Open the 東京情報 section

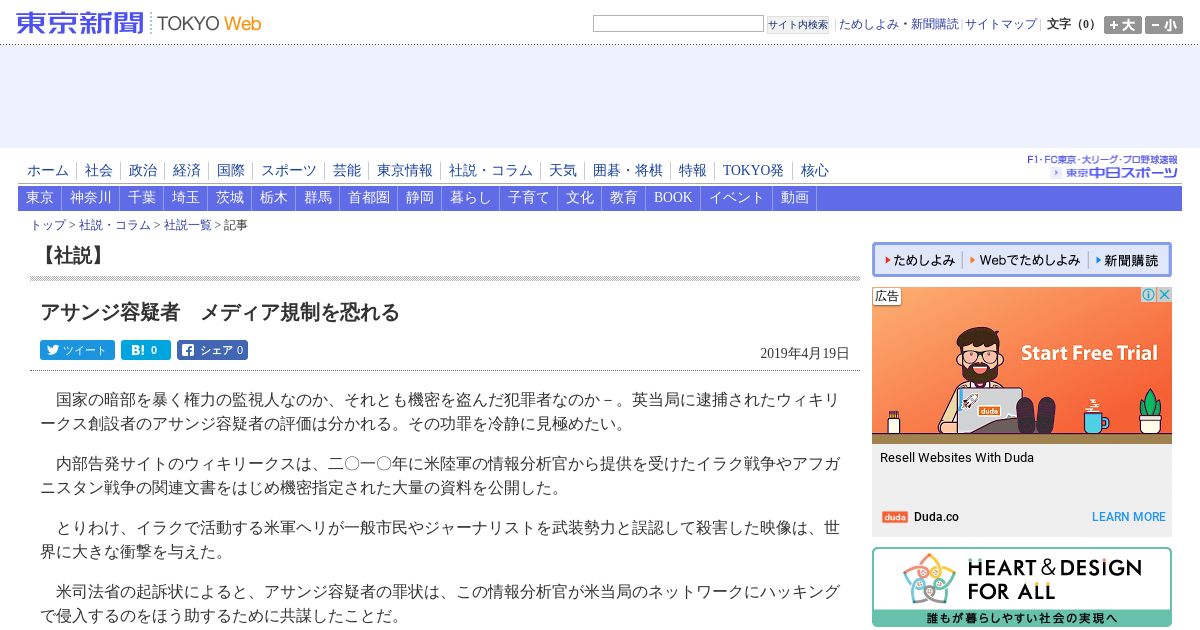405,171
